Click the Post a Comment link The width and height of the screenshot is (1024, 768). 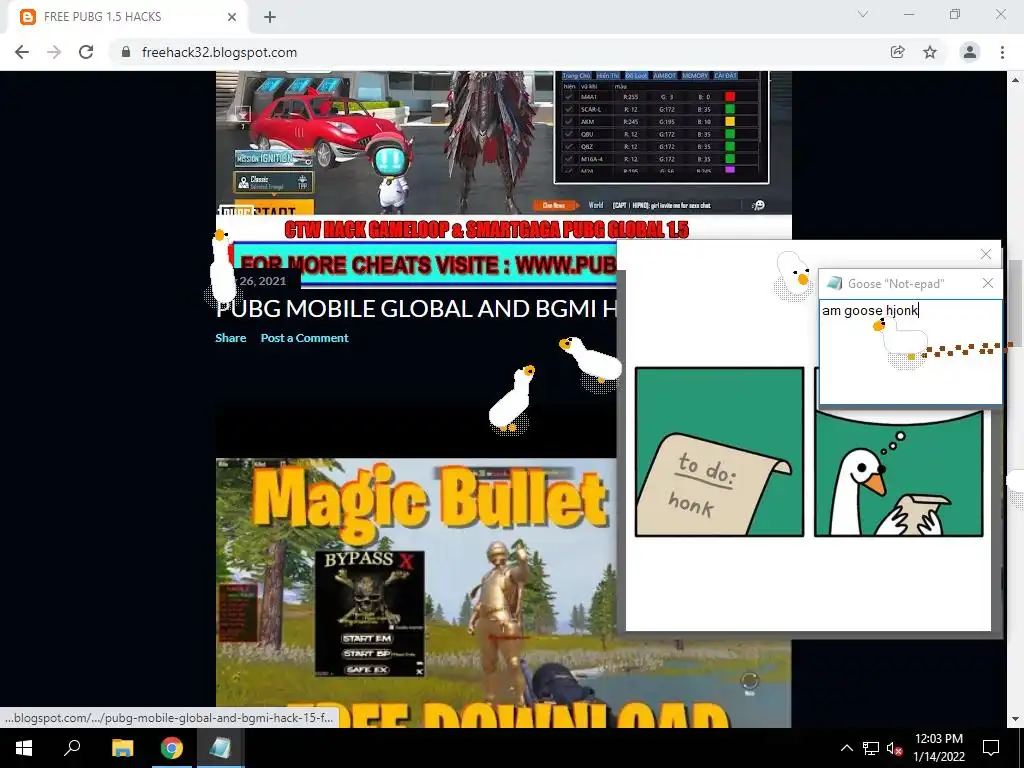tap(304, 338)
